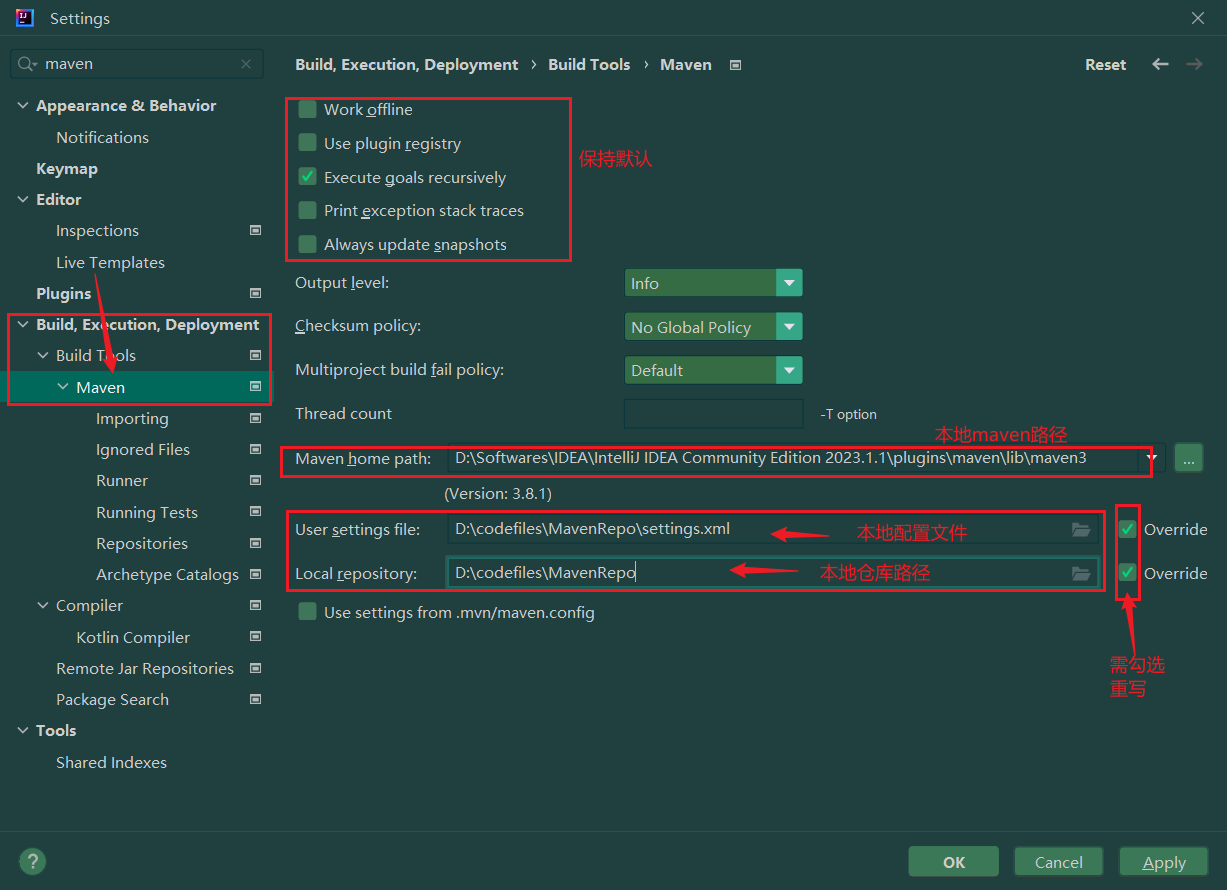This screenshot has width=1227, height=890.
Task: Click Reset to revert changes
Action: click(1105, 64)
